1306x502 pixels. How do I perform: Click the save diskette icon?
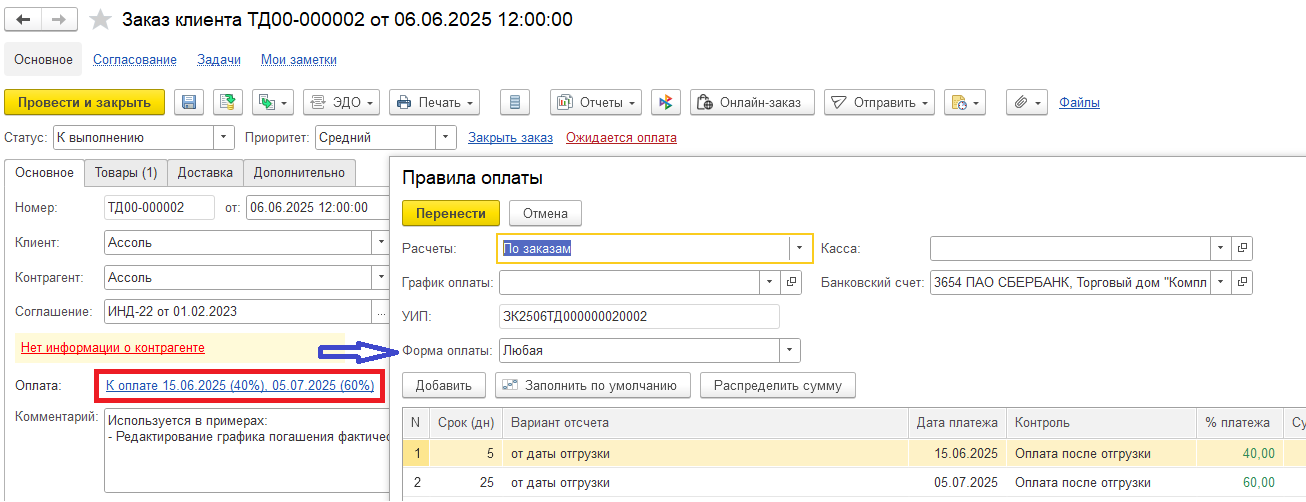(189, 102)
